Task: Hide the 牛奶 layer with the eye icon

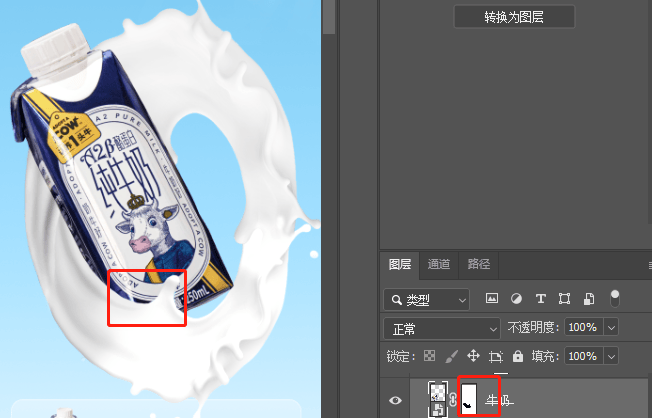Action: [395, 400]
